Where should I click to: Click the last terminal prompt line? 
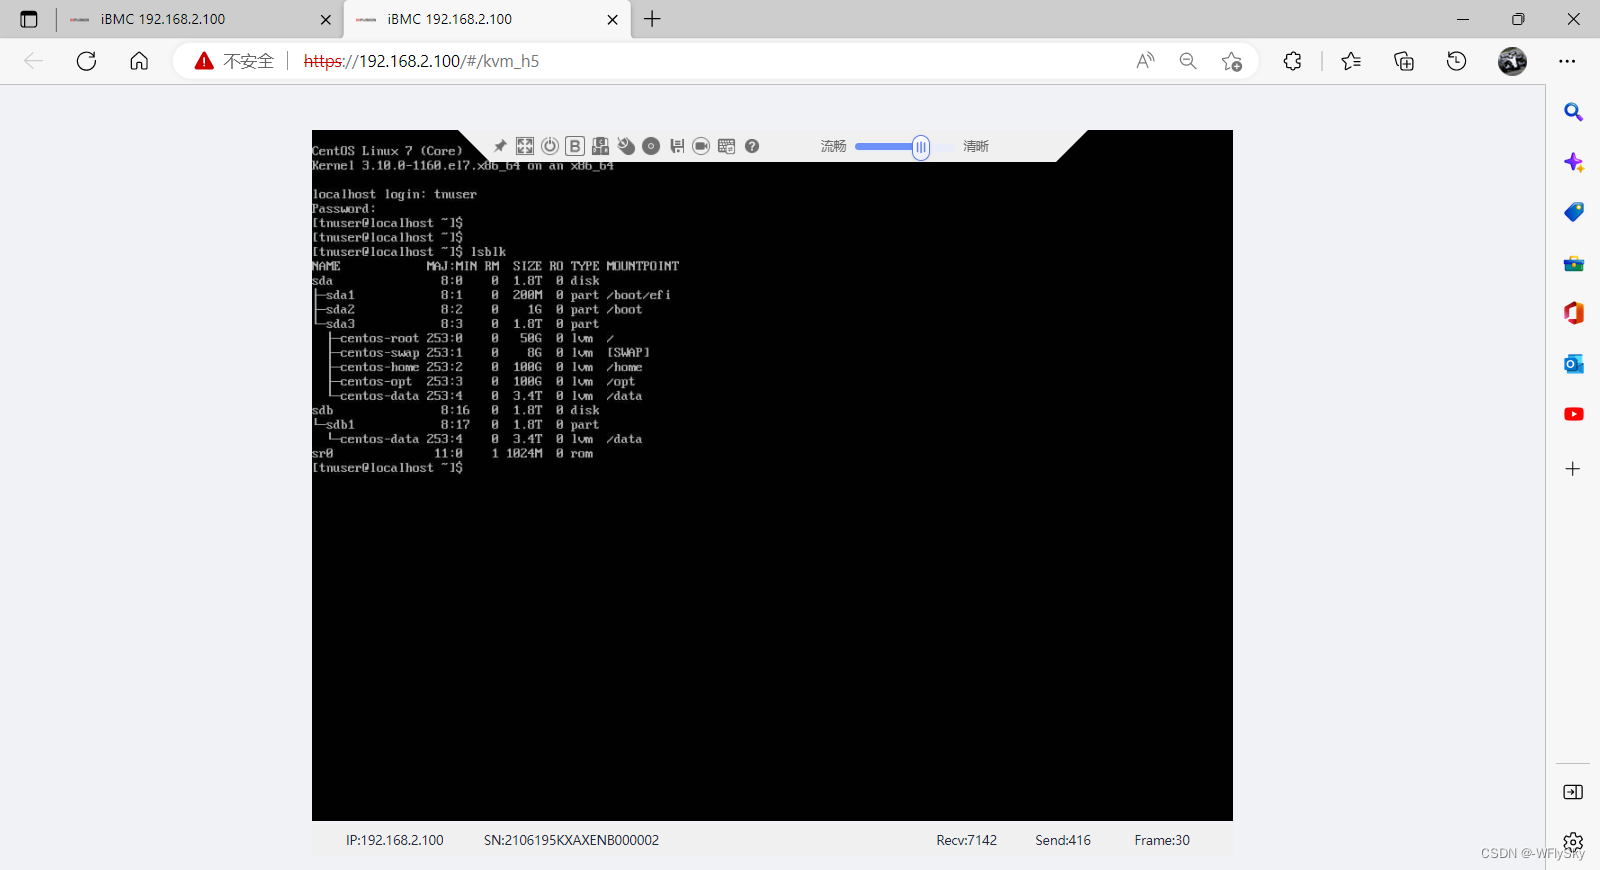[387, 468]
